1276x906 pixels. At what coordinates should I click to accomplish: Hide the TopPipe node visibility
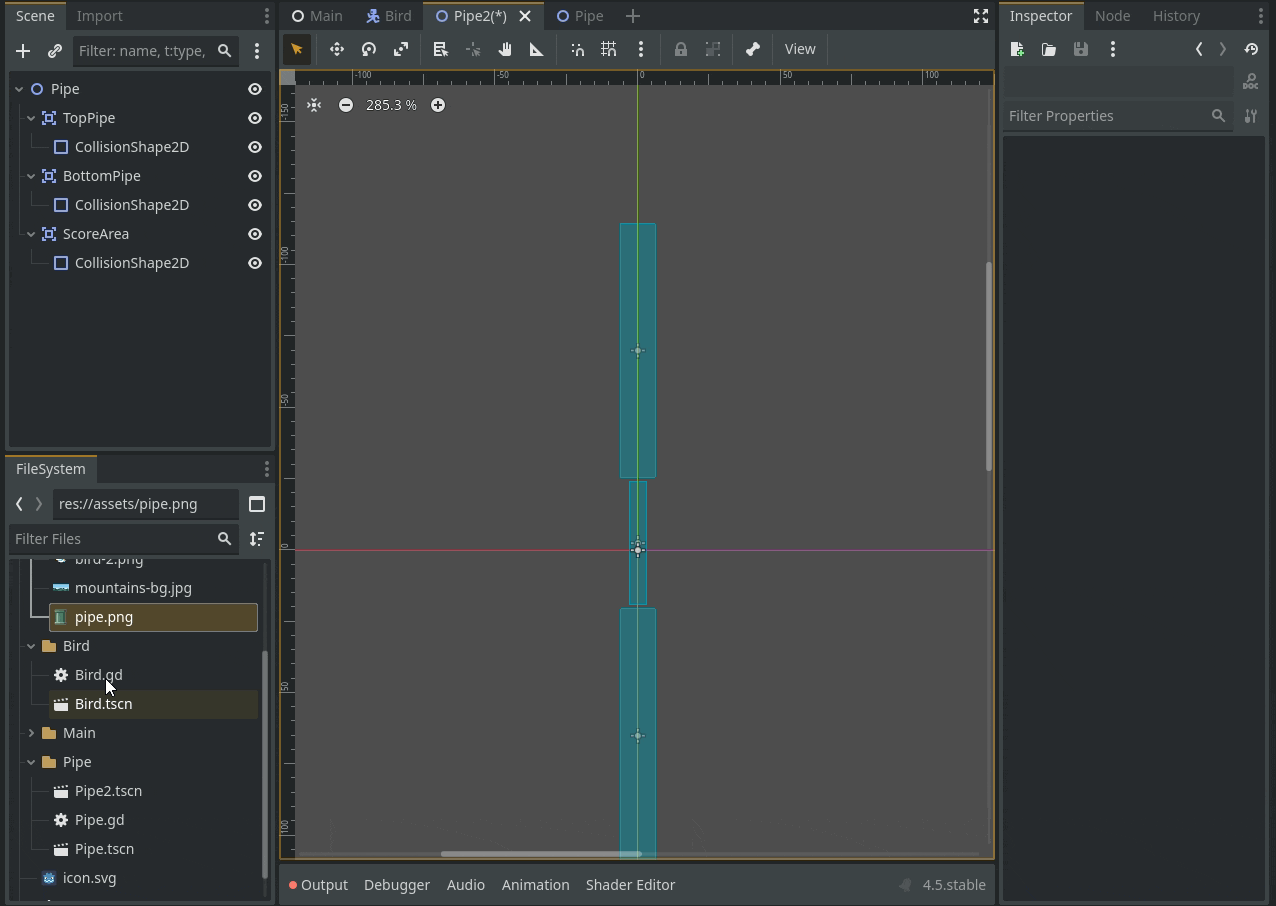tap(255, 118)
